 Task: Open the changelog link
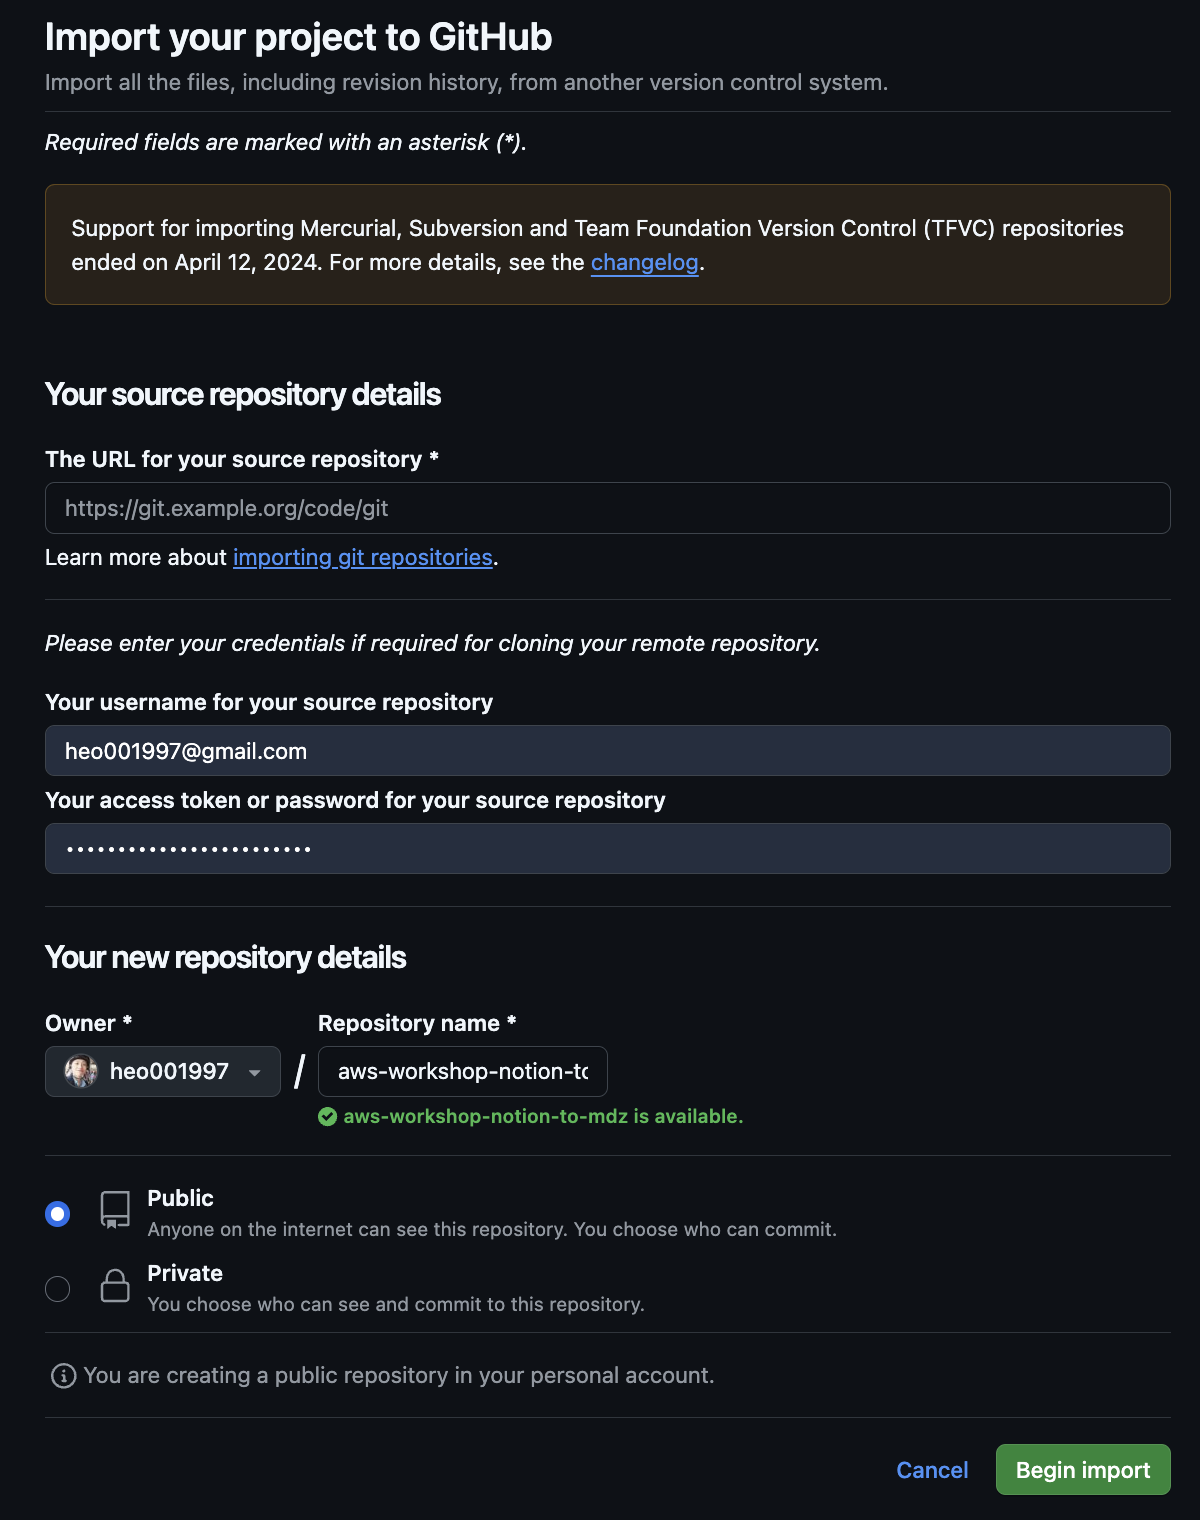(x=644, y=262)
